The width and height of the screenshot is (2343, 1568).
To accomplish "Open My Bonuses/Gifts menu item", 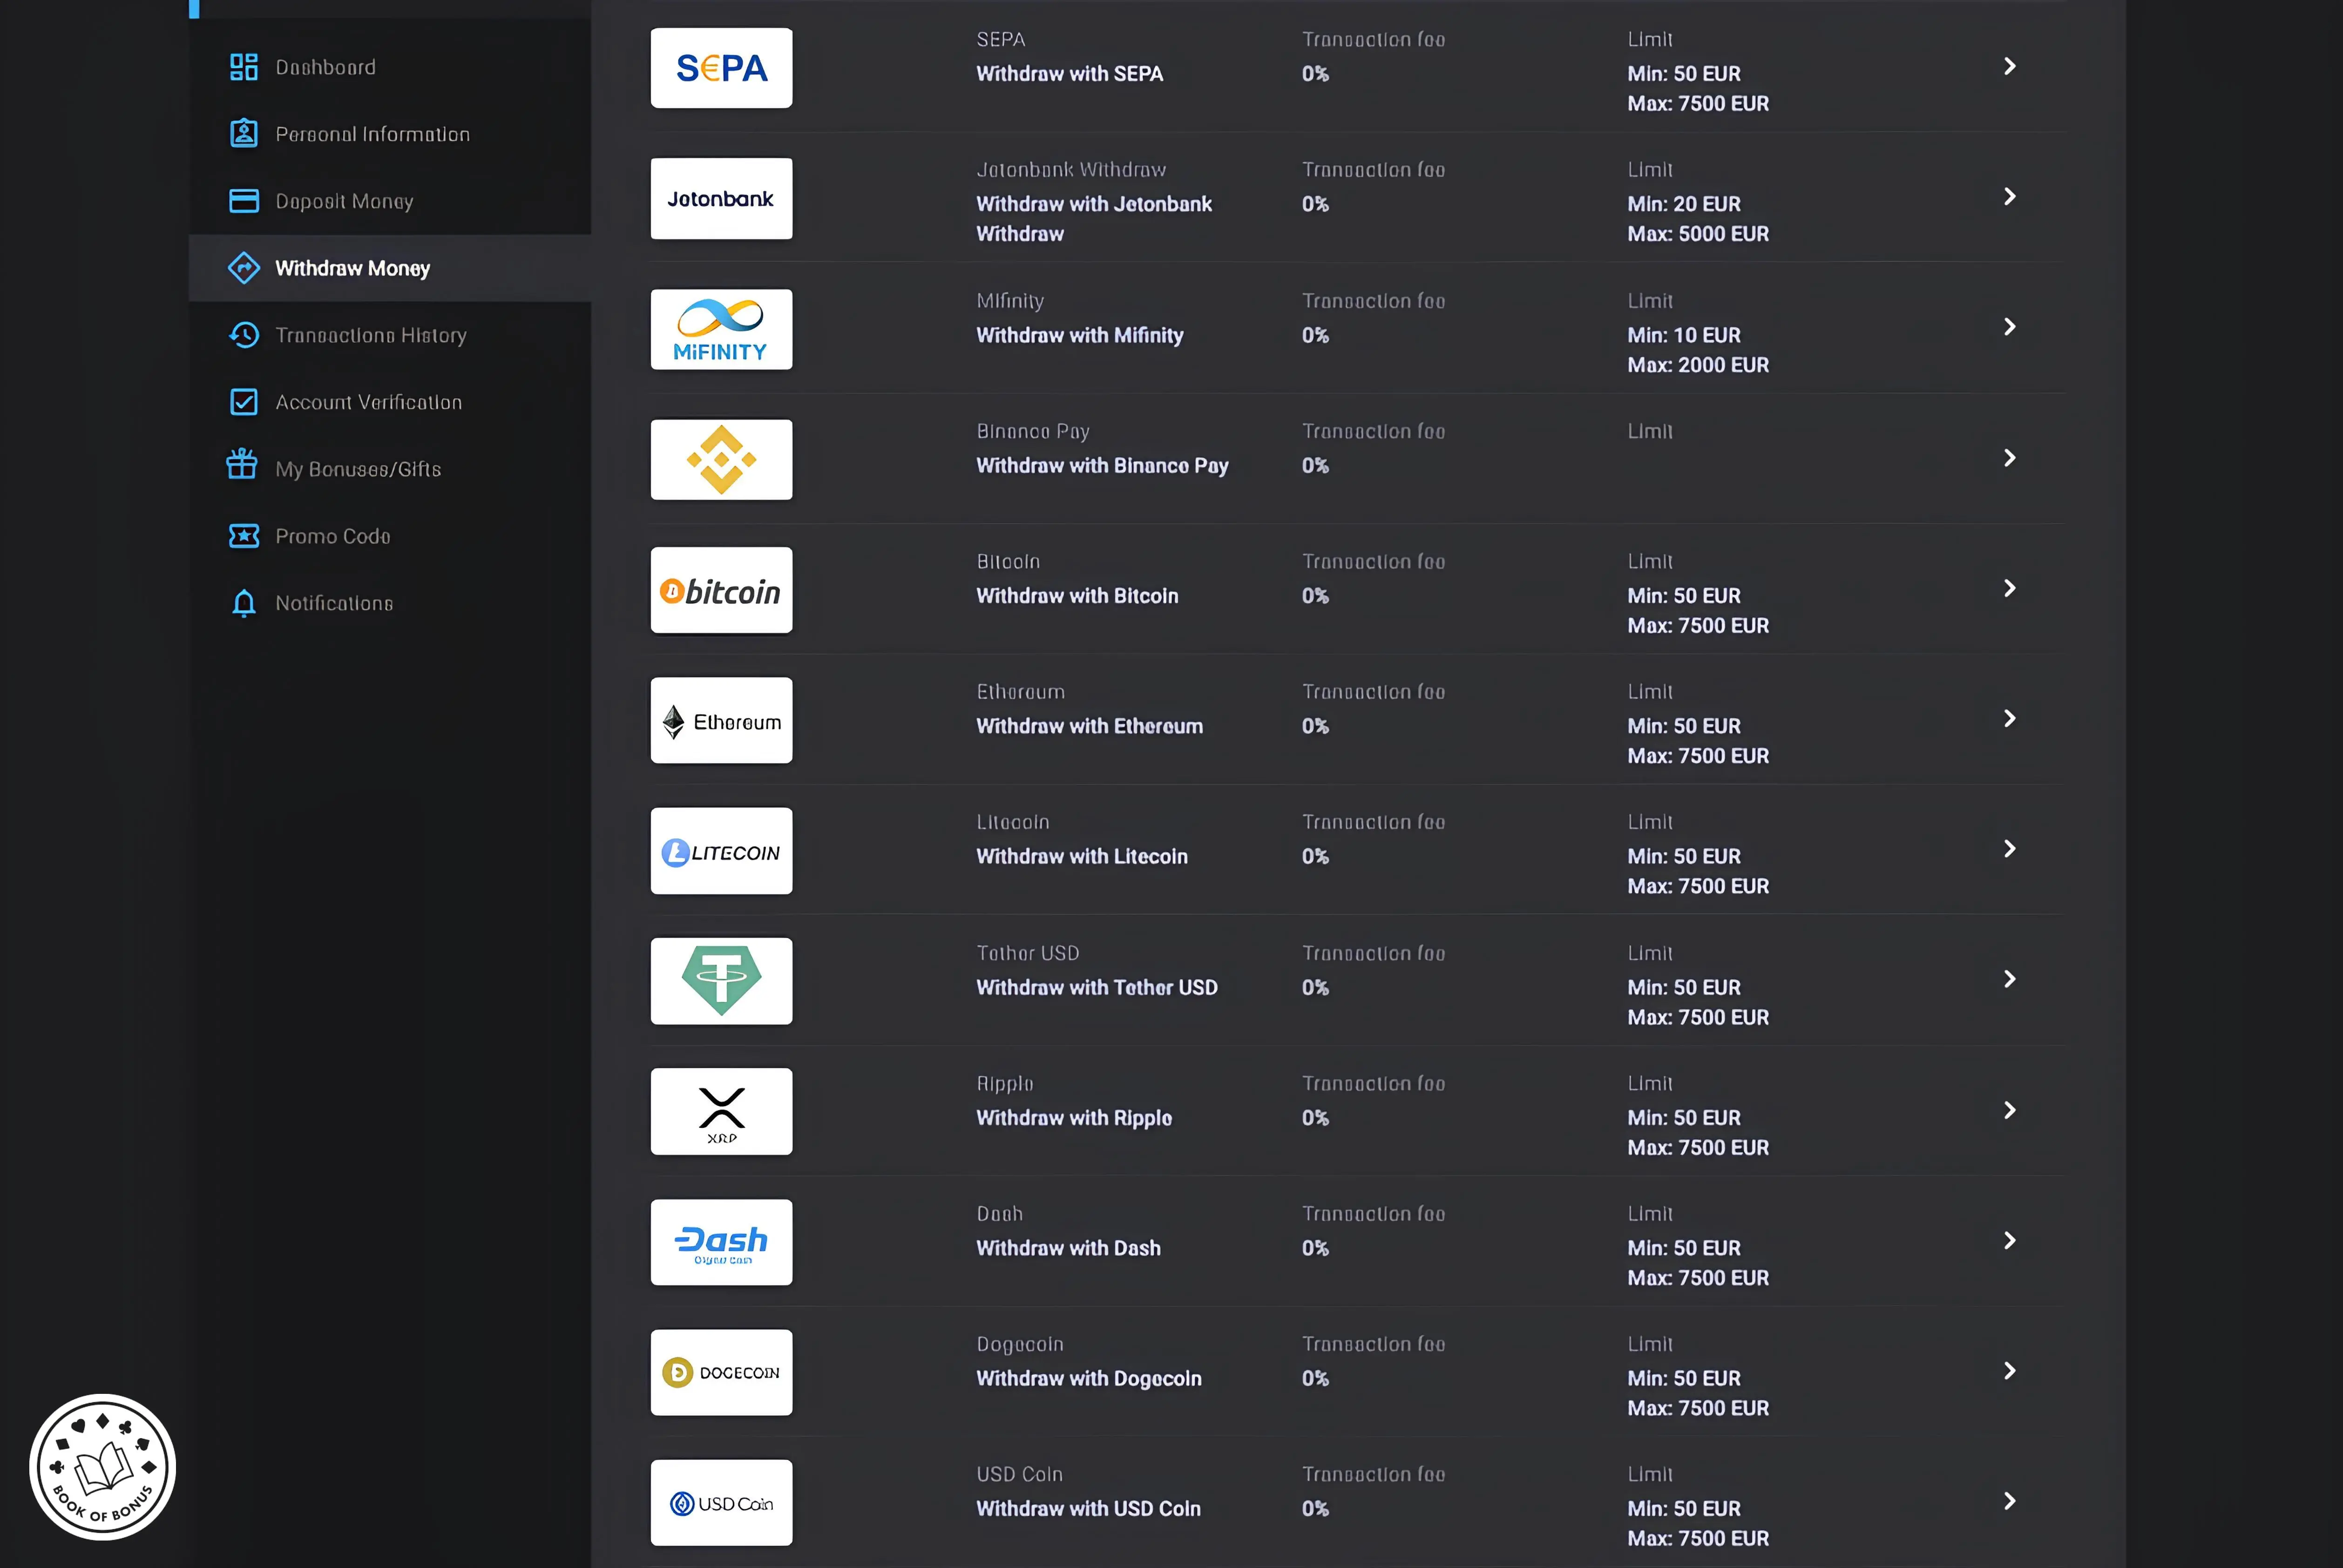I will pyautogui.click(x=390, y=469).
